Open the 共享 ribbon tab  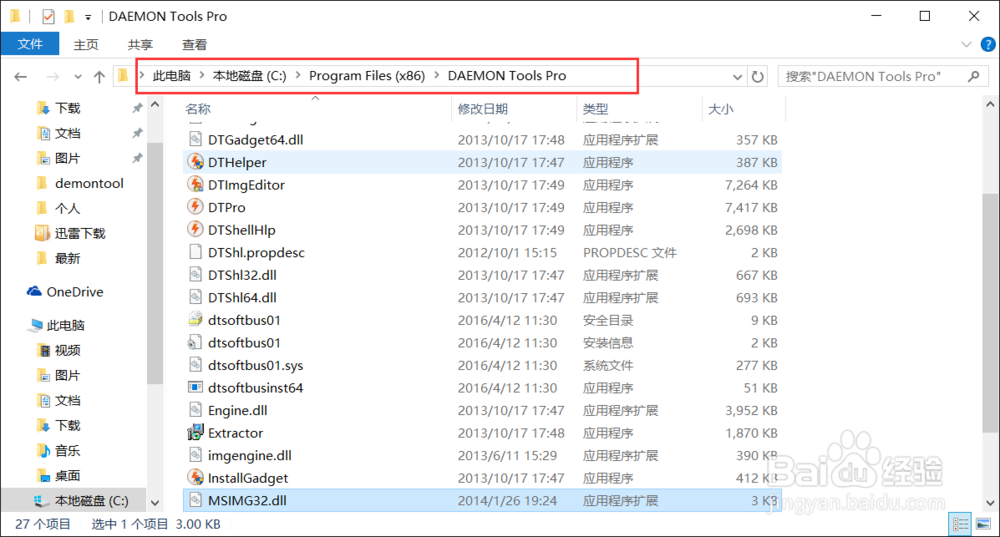point(140,45)
